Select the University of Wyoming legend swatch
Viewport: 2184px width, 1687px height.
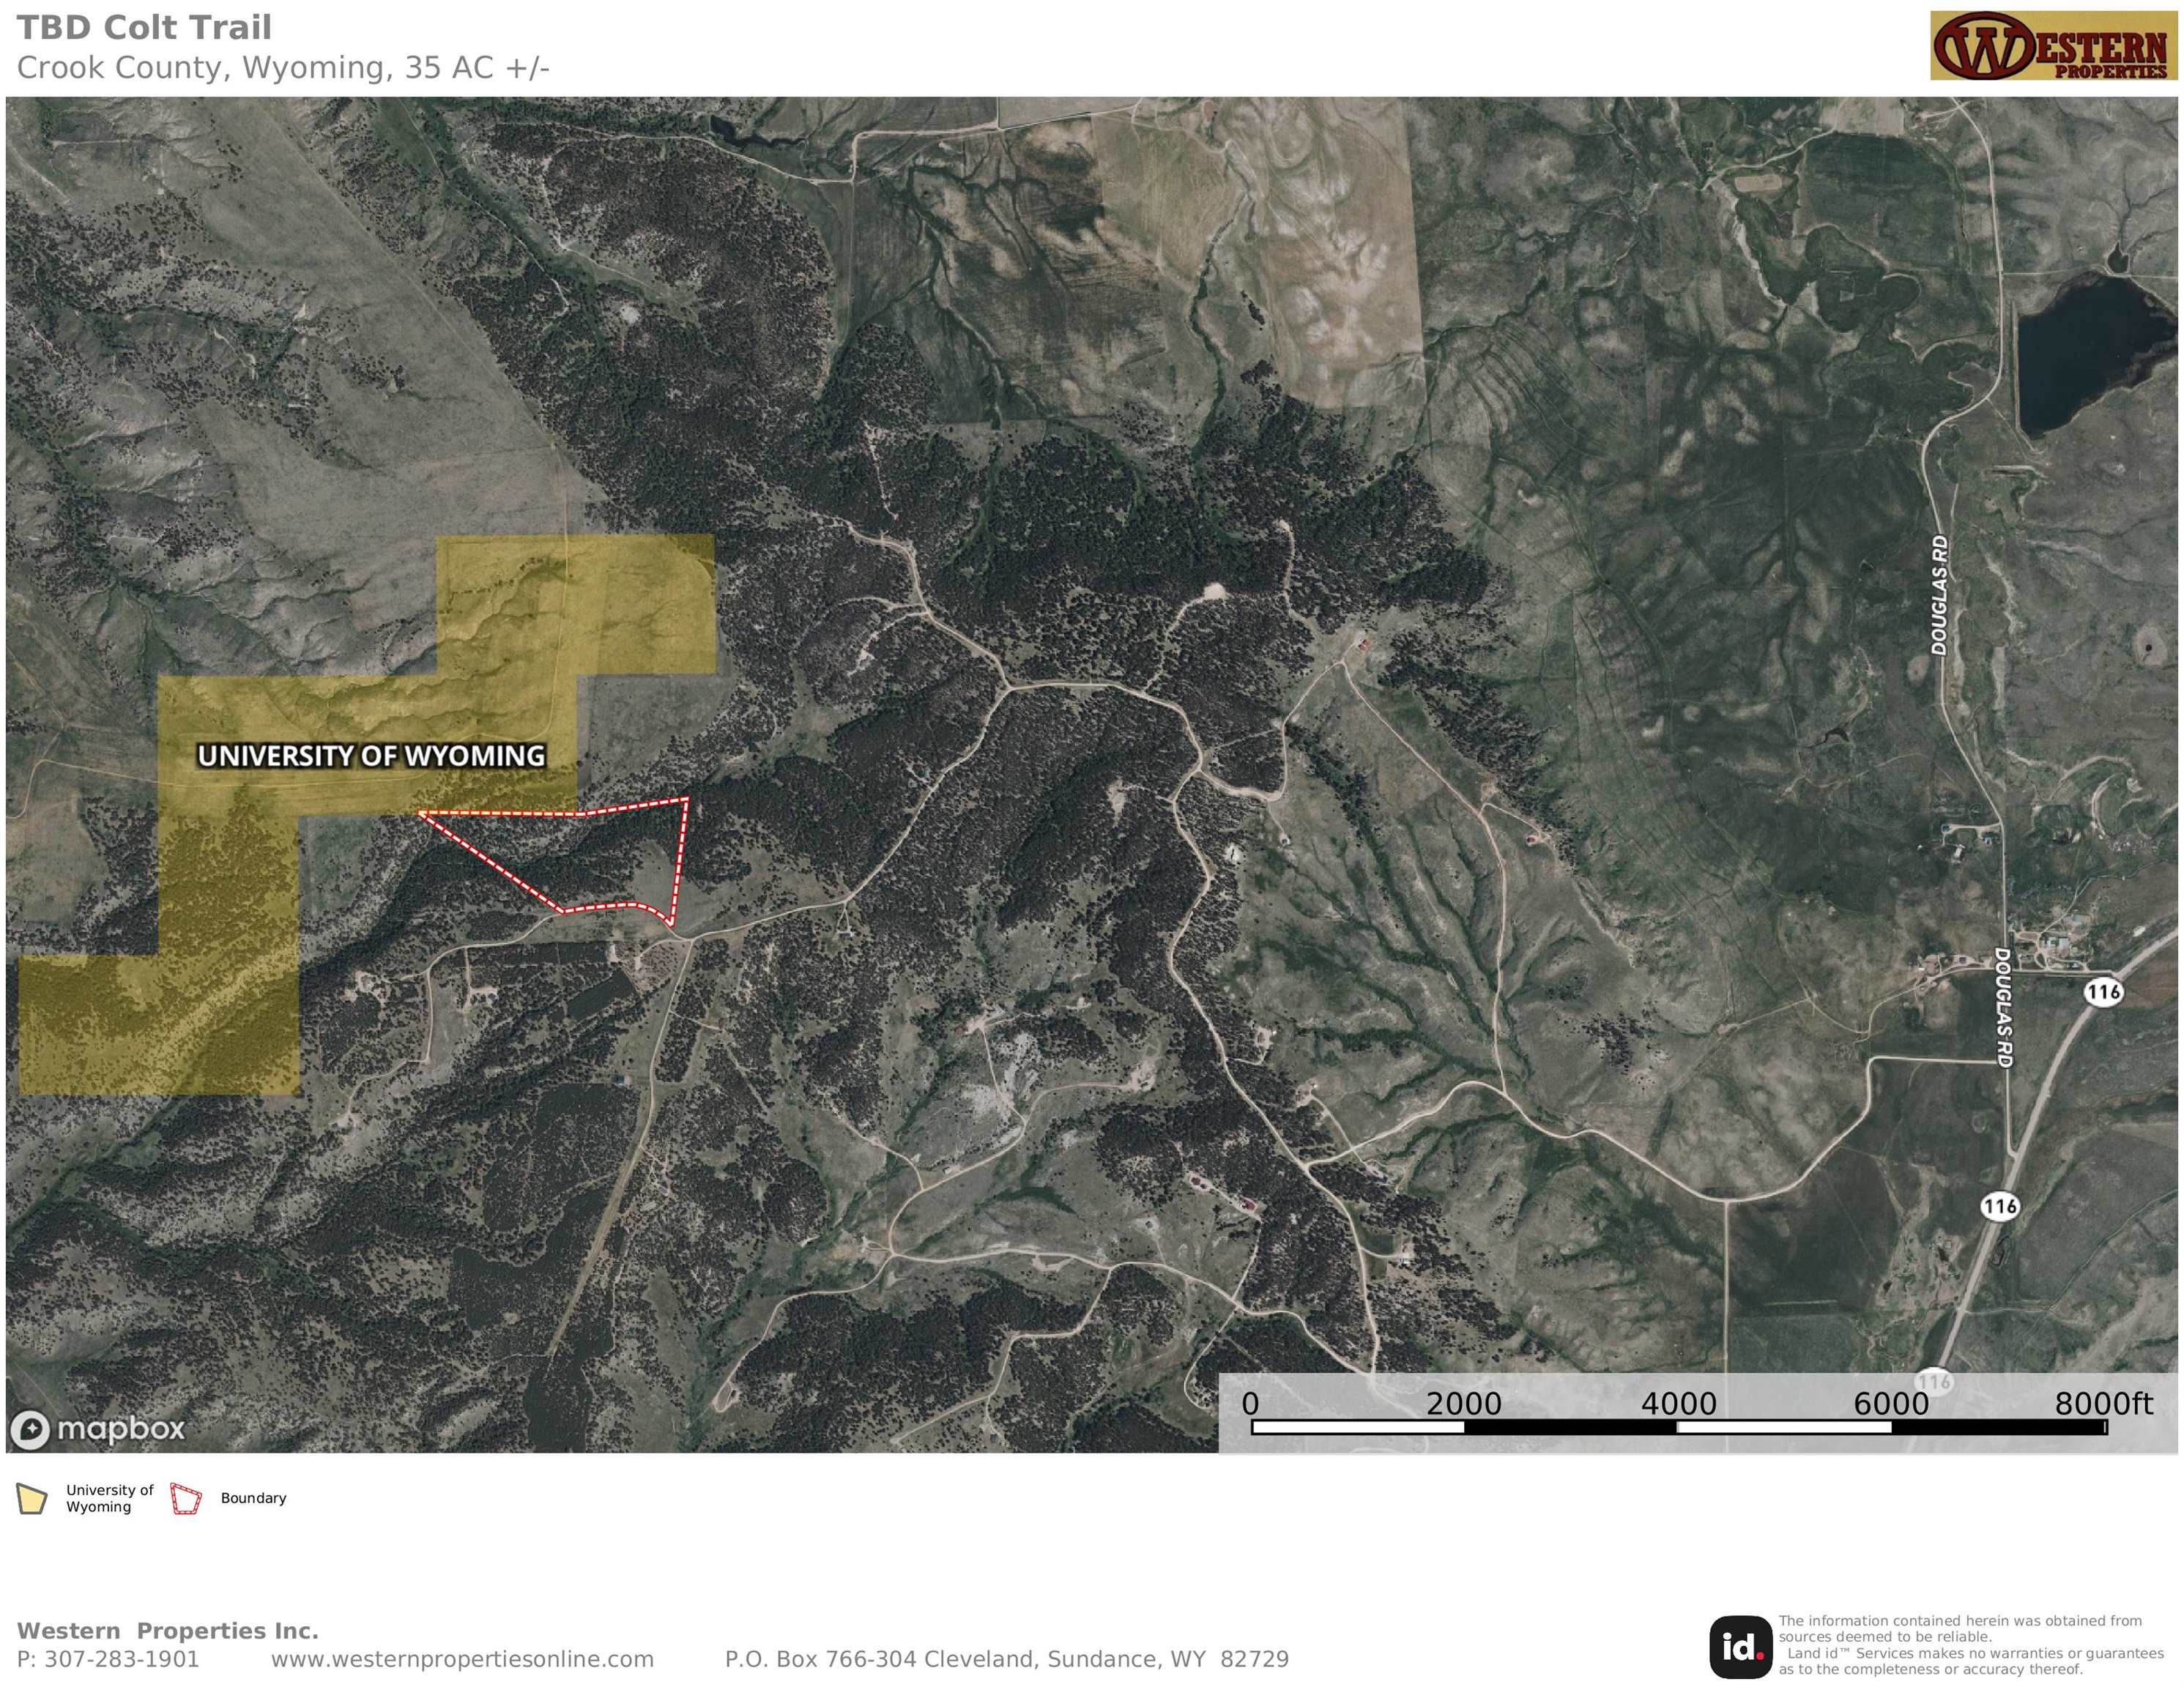click(32, 1499)
